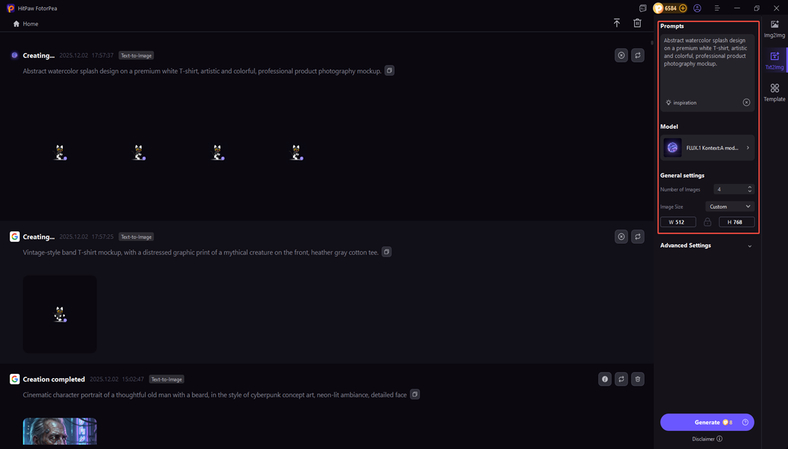This screenshot has width=788, height=449.
Task: Regenerate the vintage band T-shirt task
Action: coord(638,237)
